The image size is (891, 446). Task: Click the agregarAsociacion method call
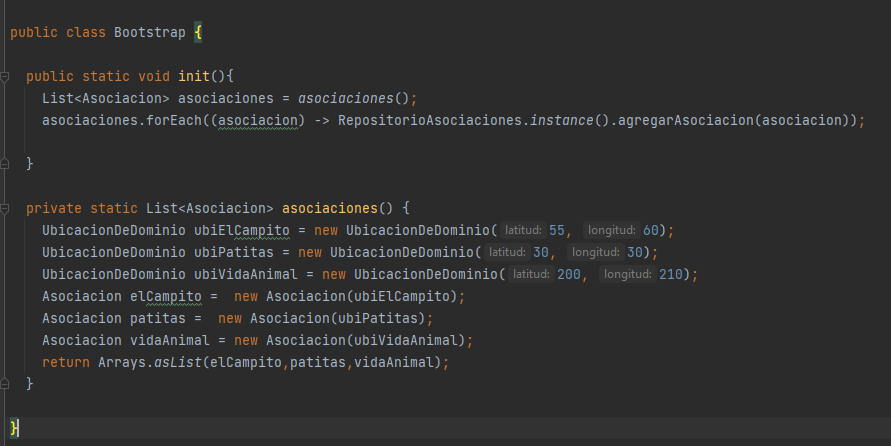(686, 120)
